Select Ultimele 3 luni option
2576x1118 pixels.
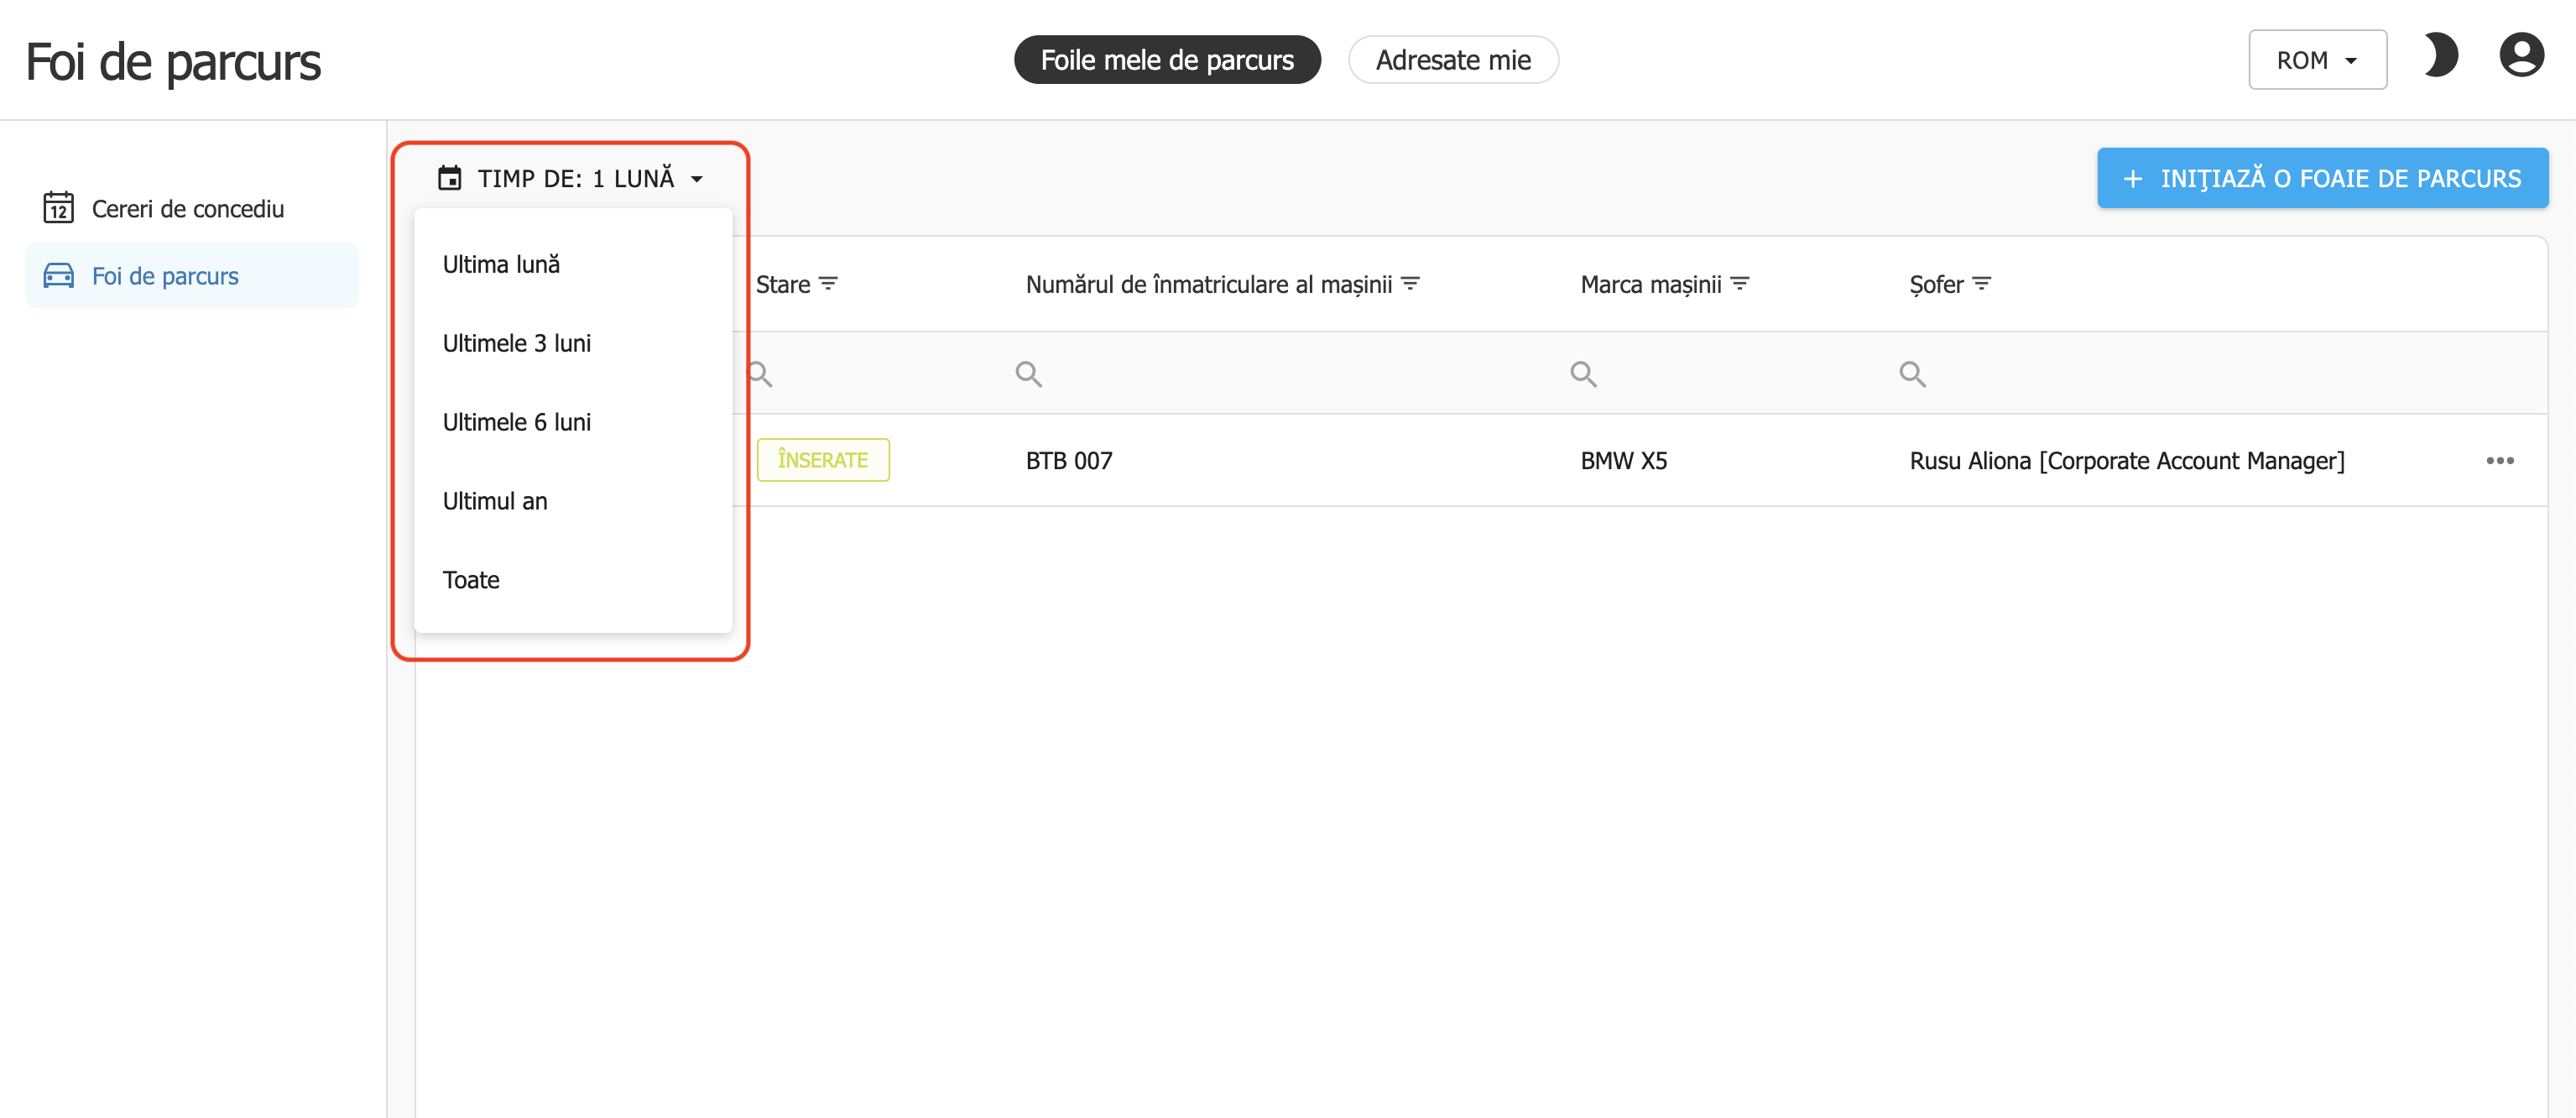tap(517, 344)
